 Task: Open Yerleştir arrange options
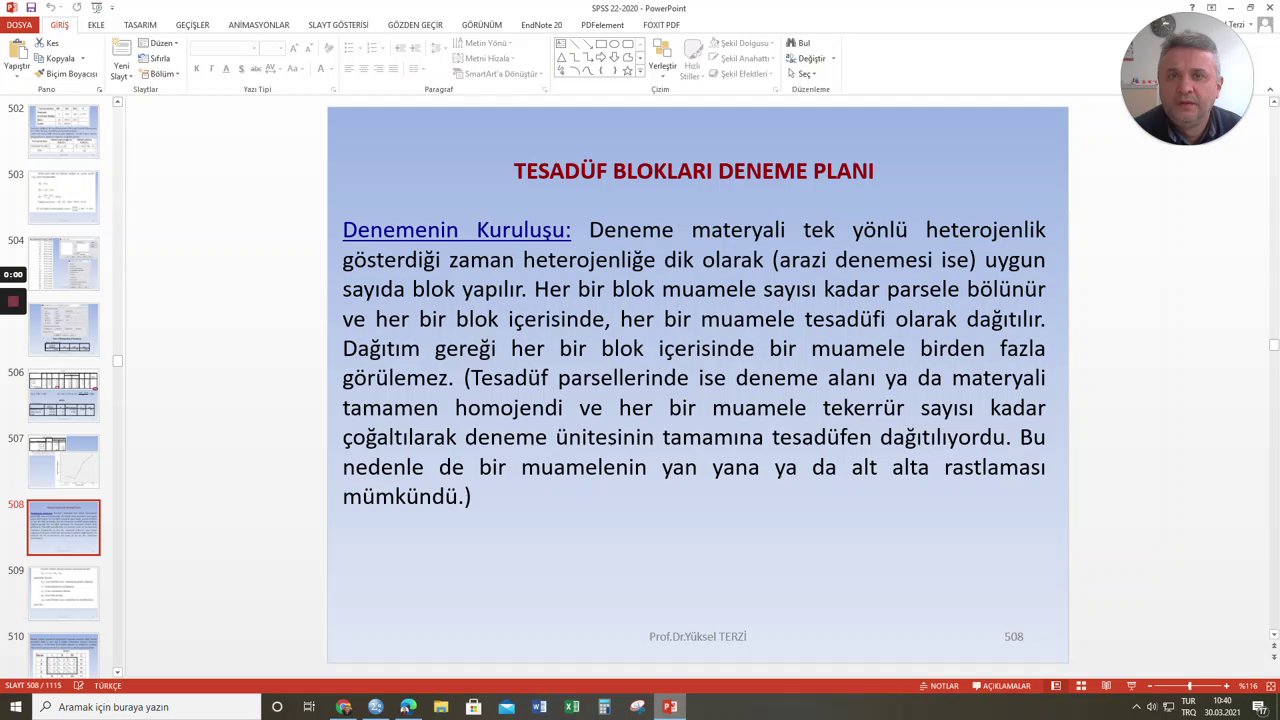pyautogui.click(x=662, y=58)
